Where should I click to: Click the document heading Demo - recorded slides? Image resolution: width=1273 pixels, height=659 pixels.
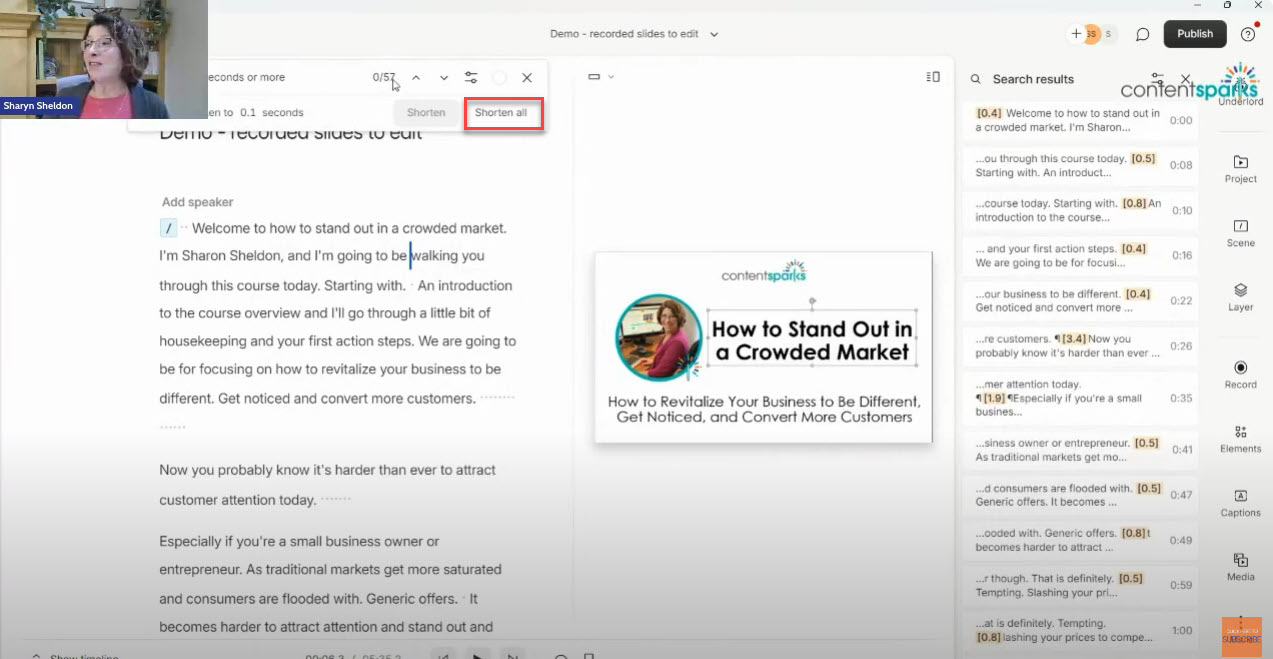[291, 133]
